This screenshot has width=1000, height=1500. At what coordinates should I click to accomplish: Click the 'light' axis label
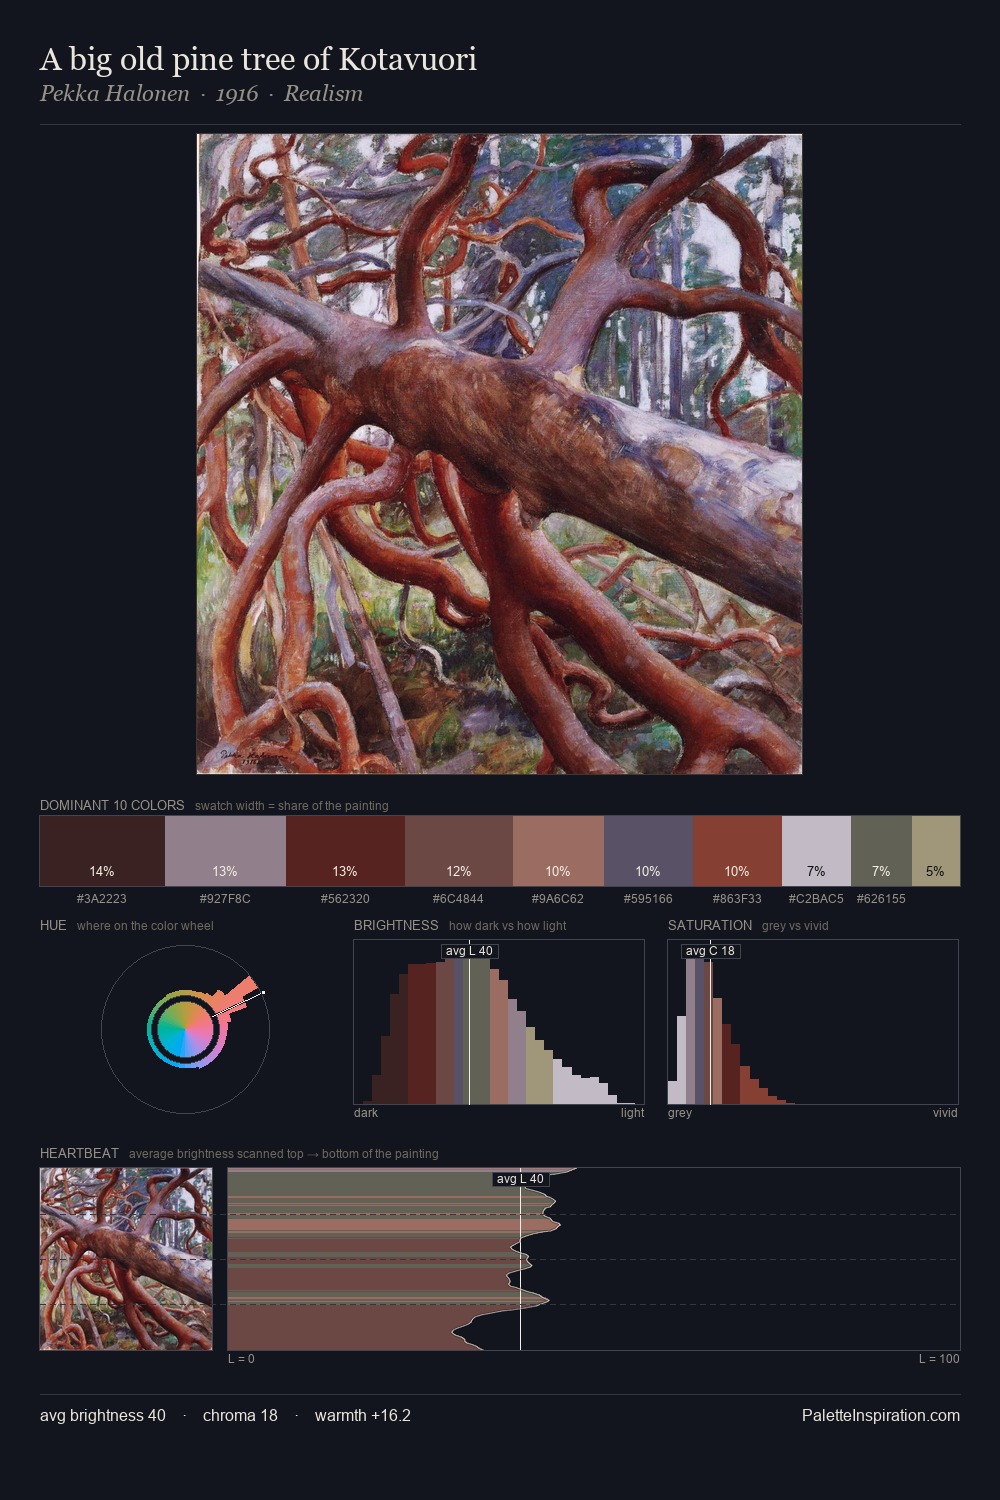tap(632, 1113)
